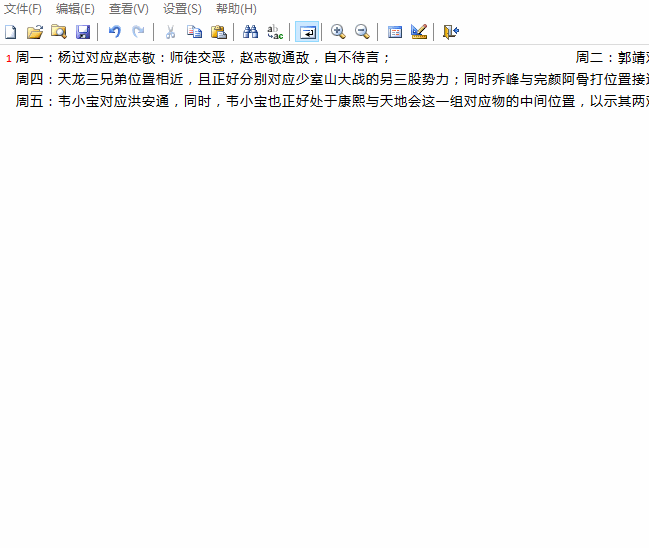Open Find with the binoculars icon
The width and height of the screenshot is (649, 548).
(250, 32)
